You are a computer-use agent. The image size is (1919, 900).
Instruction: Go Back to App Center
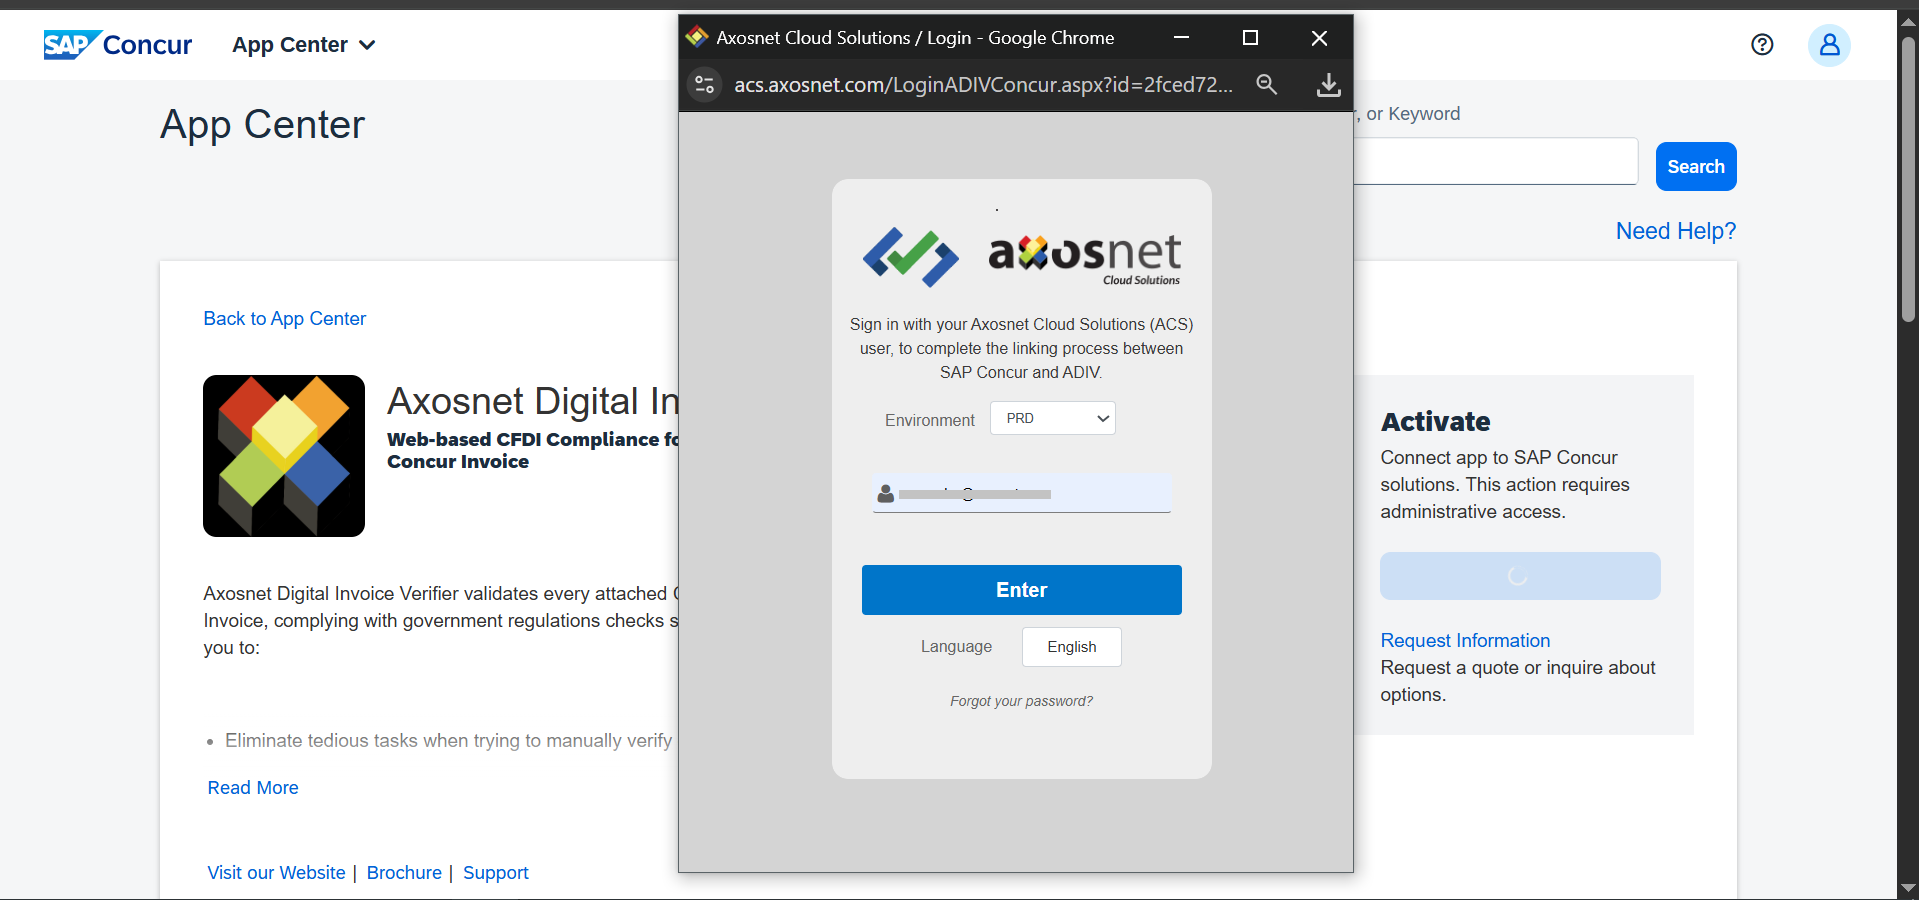pos(285,318)
